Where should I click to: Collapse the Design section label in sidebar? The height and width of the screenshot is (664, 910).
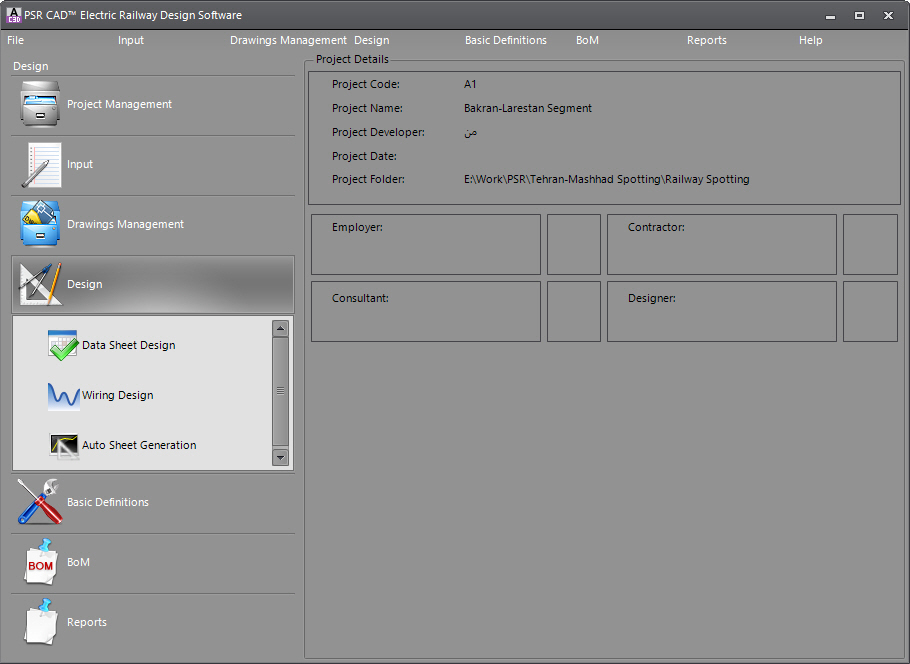pos(84,284)
